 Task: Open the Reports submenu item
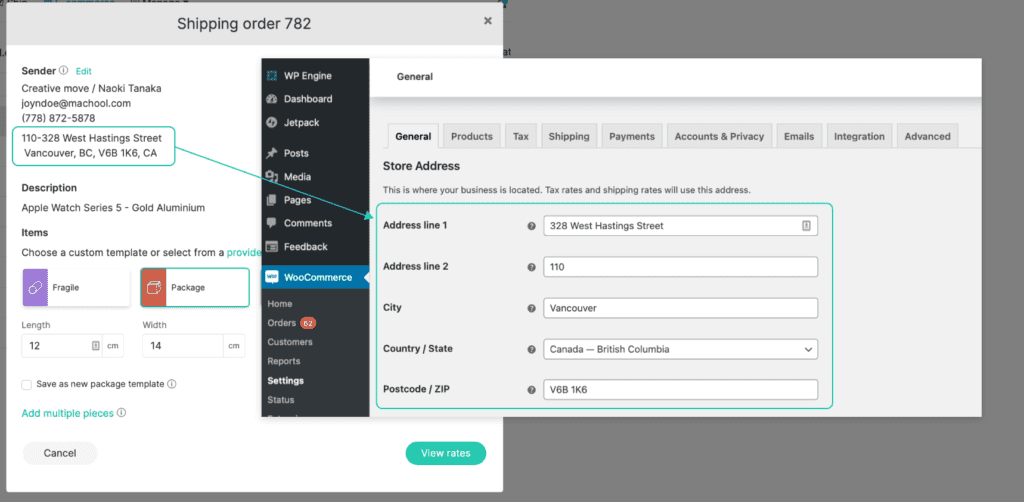[283, 361]
